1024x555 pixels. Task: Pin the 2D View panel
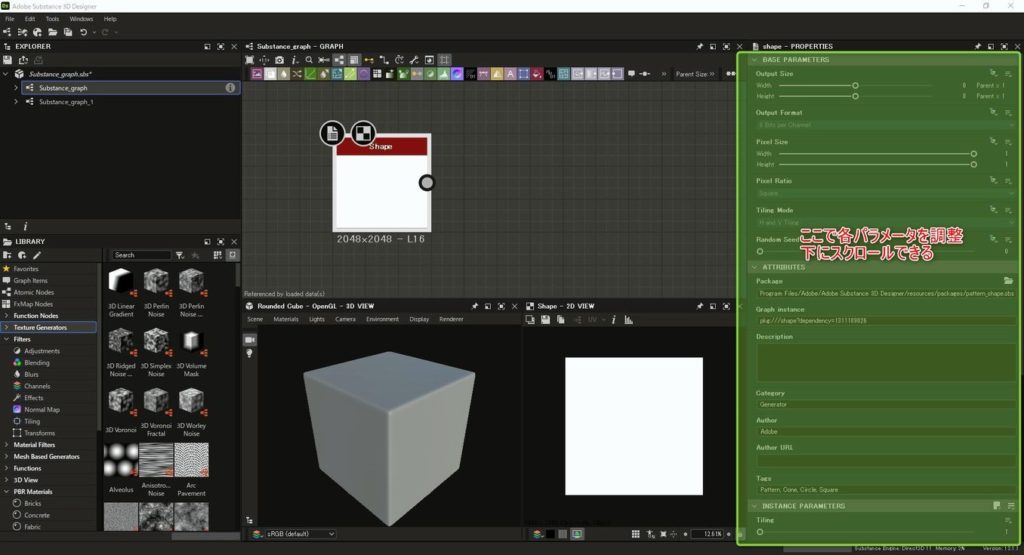point(699,306)
